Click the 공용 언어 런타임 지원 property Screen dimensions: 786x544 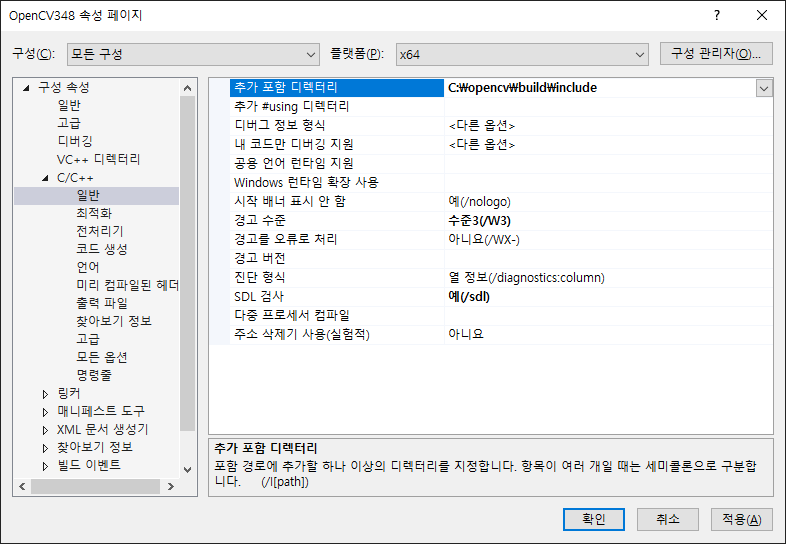click(x=337, y=164)
